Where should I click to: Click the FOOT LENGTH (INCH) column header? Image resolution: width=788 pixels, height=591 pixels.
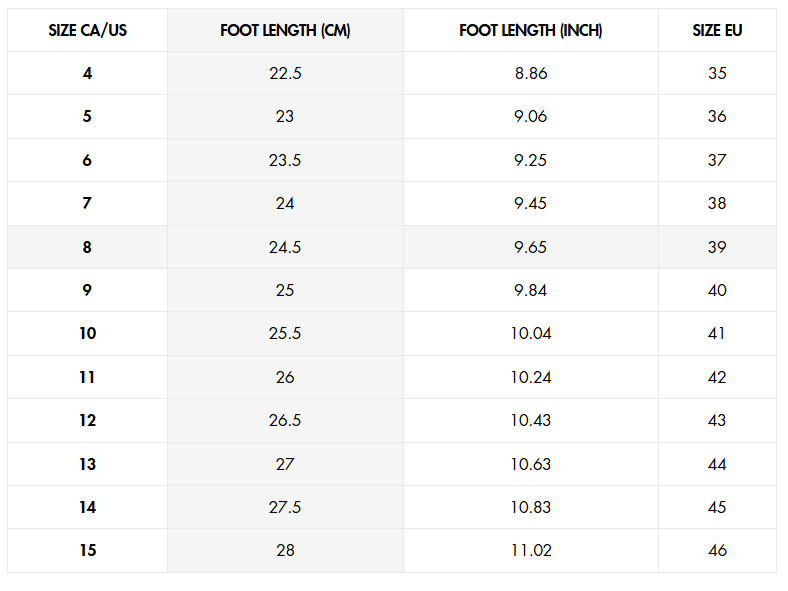pyautogui.click(x=531, y=30)
